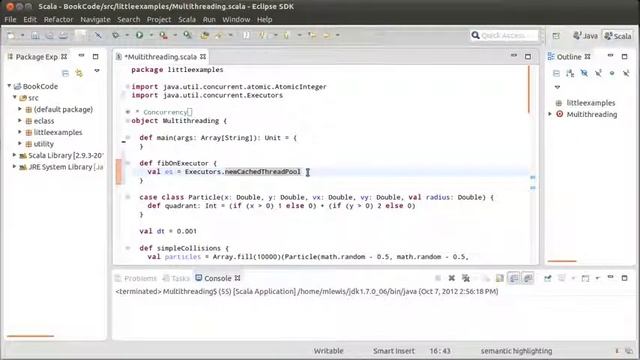
Task: Toggle Show Console on output change
Action: pyautogui.click(x=514, y=278)
